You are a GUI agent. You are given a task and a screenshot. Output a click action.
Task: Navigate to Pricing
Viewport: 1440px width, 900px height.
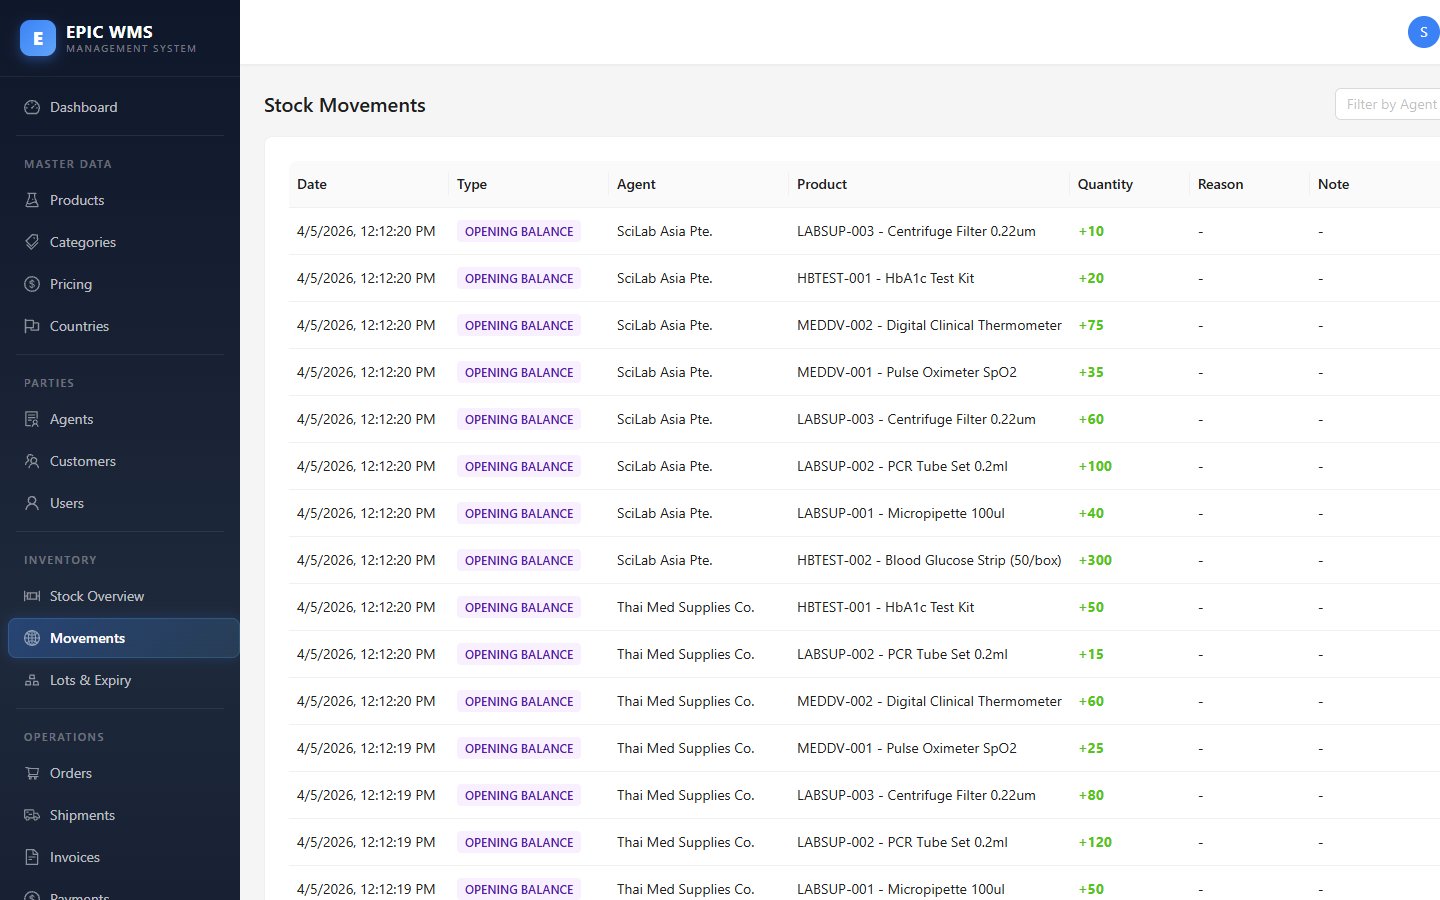click(124, 284)
